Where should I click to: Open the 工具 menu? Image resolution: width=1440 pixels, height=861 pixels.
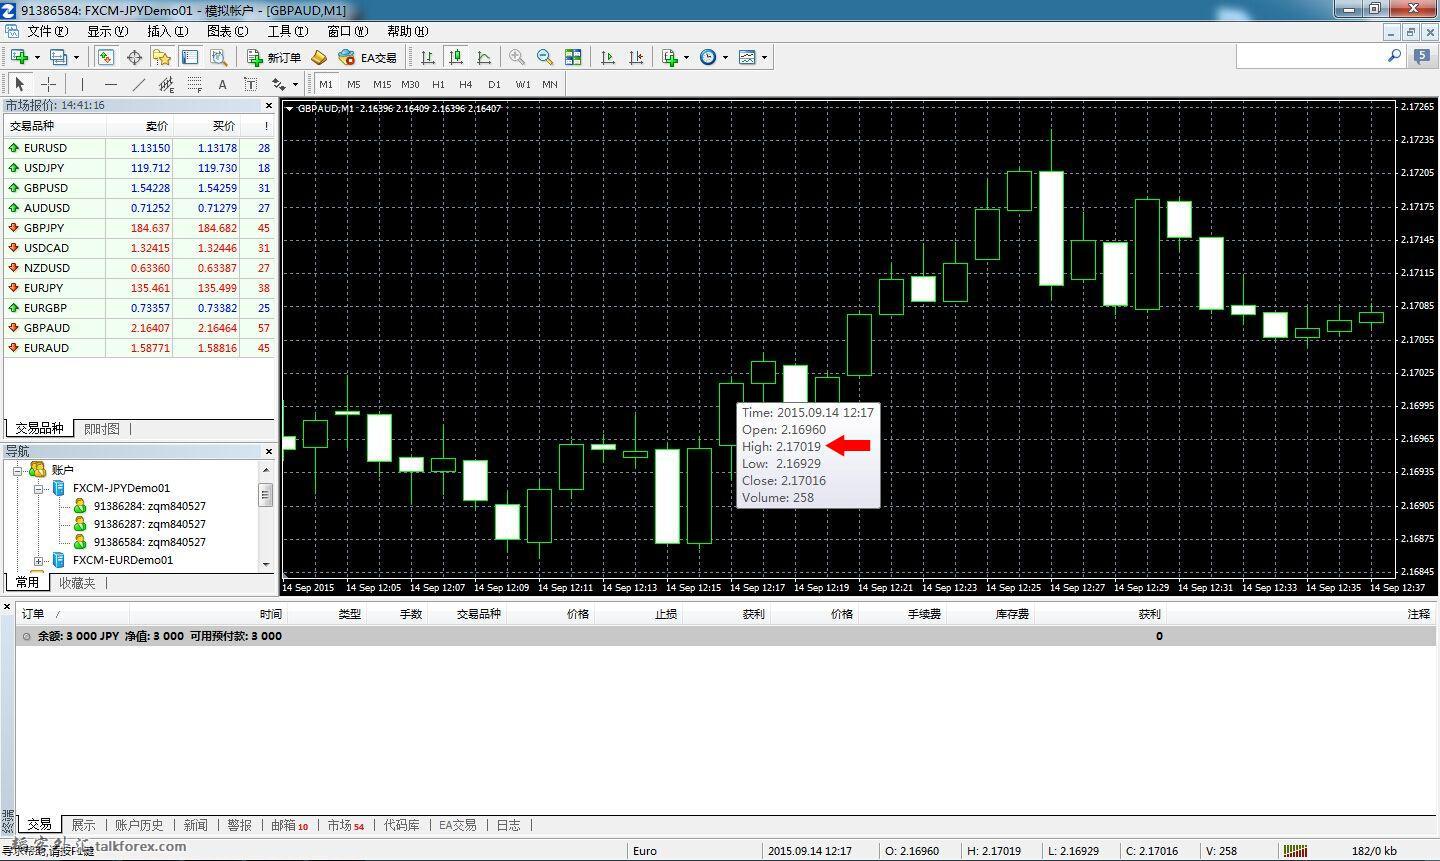click(287, 31)
